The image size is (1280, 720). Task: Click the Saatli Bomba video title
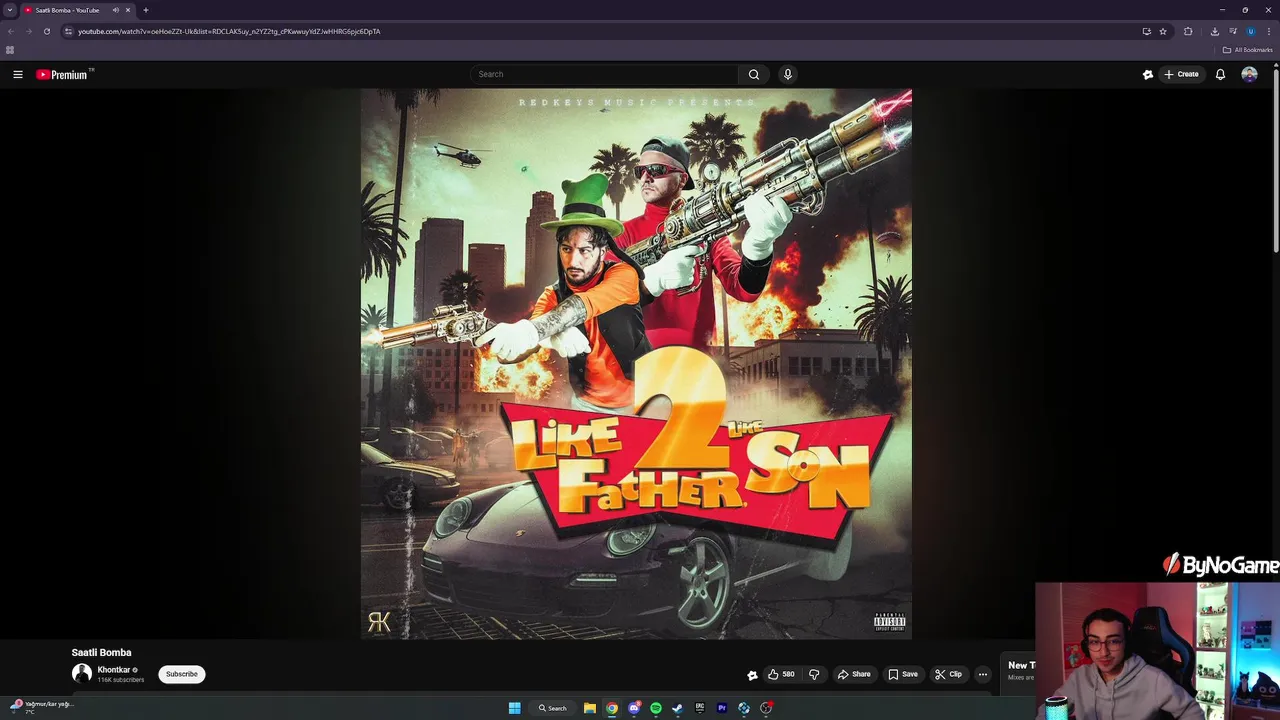pos(101,652)
